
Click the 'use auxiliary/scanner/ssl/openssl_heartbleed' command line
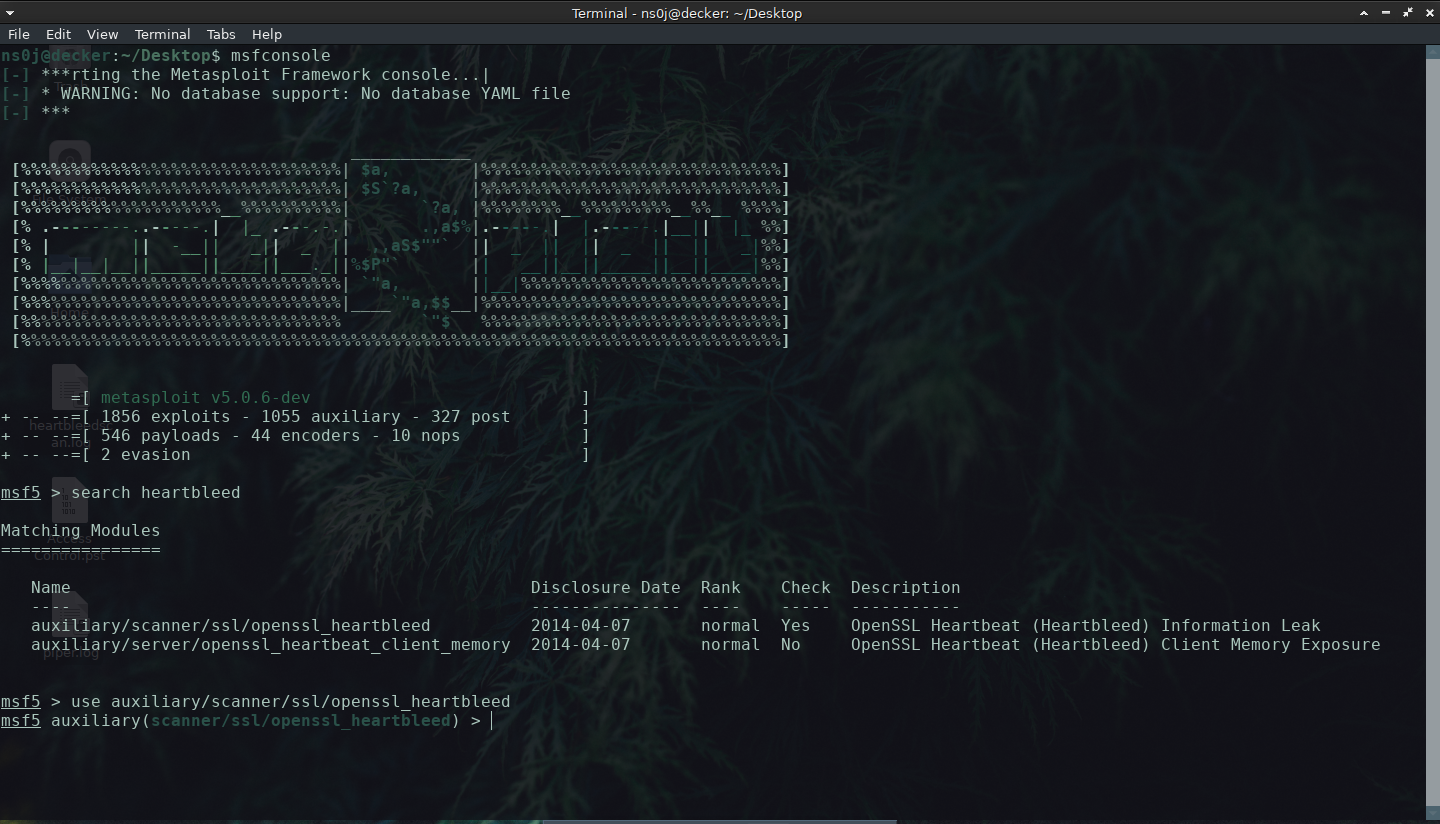click(290, 701)
